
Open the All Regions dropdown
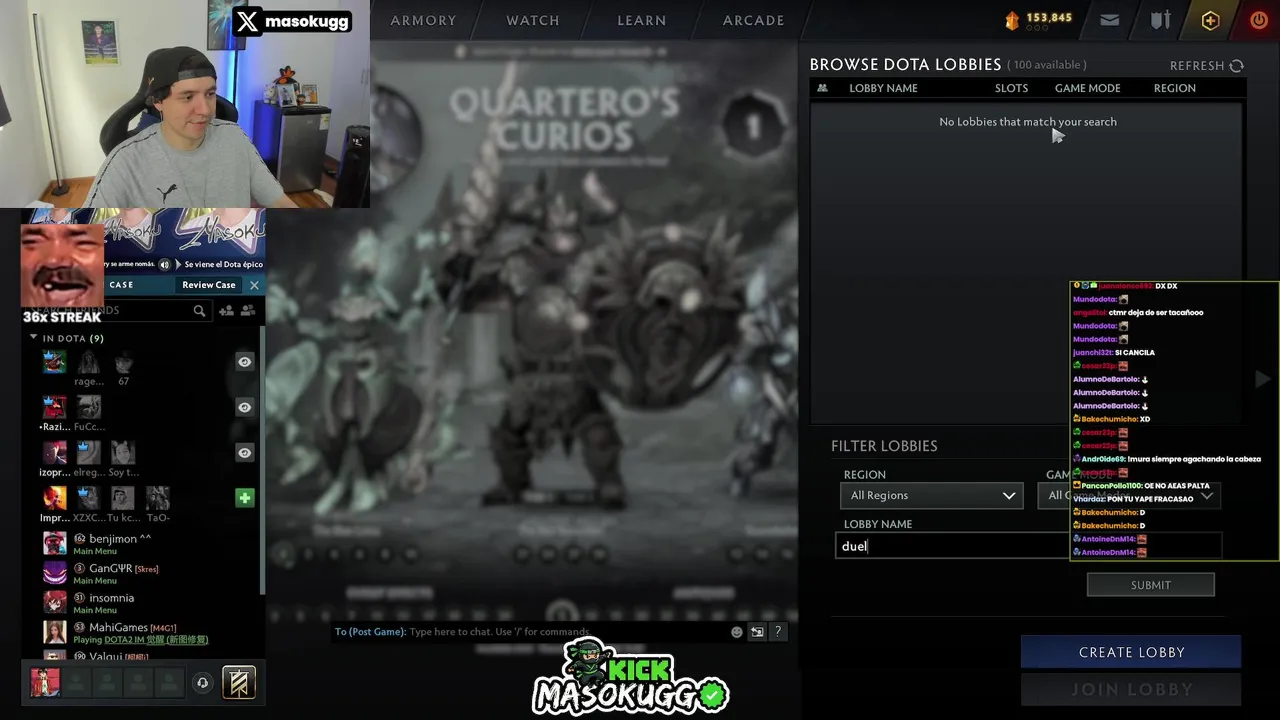(932, 495)
